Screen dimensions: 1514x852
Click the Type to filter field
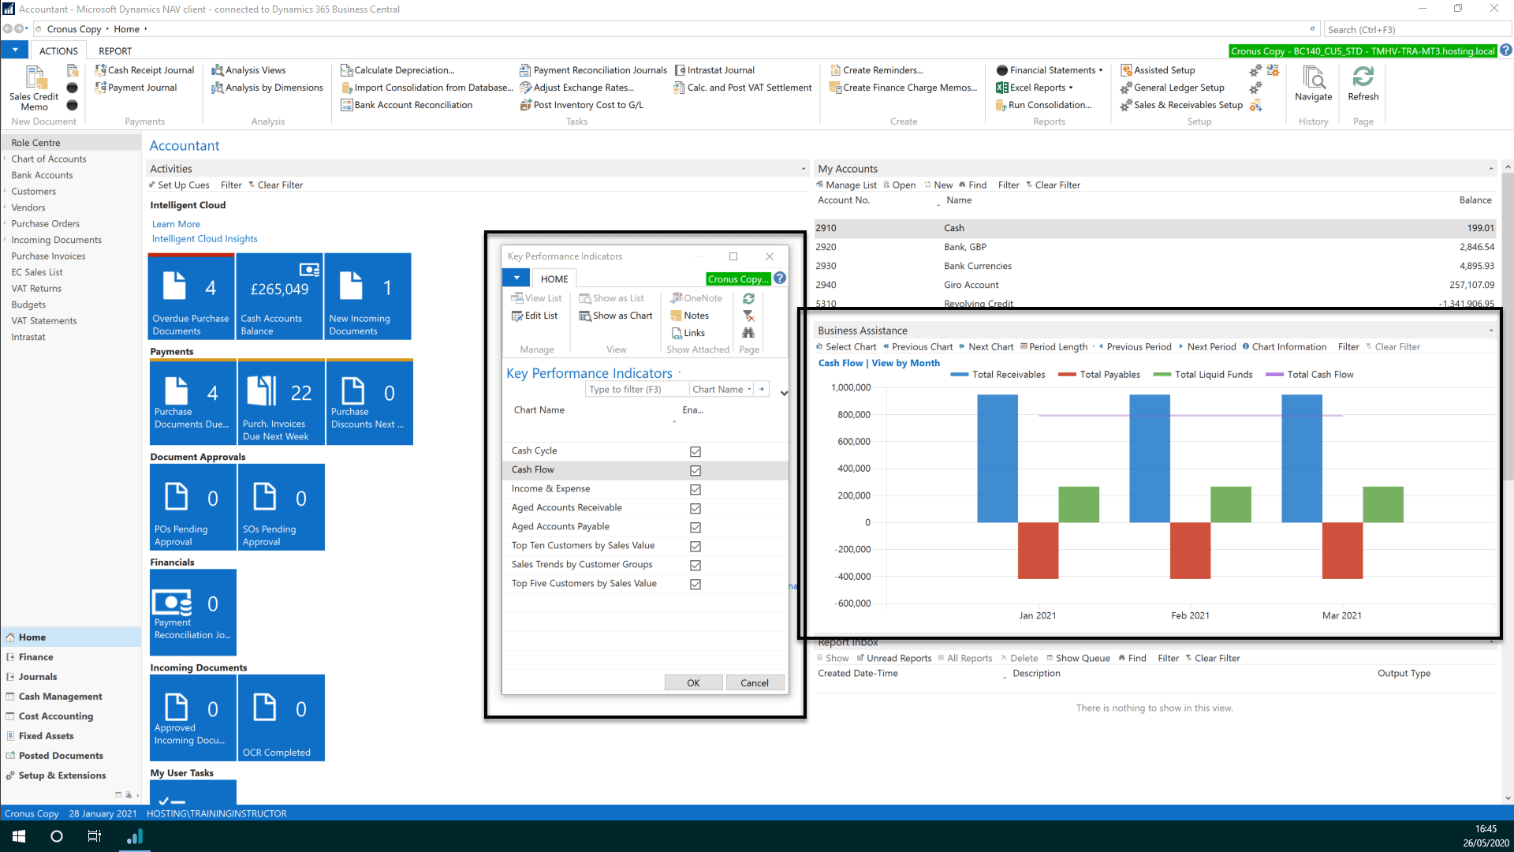click(637, 389)
